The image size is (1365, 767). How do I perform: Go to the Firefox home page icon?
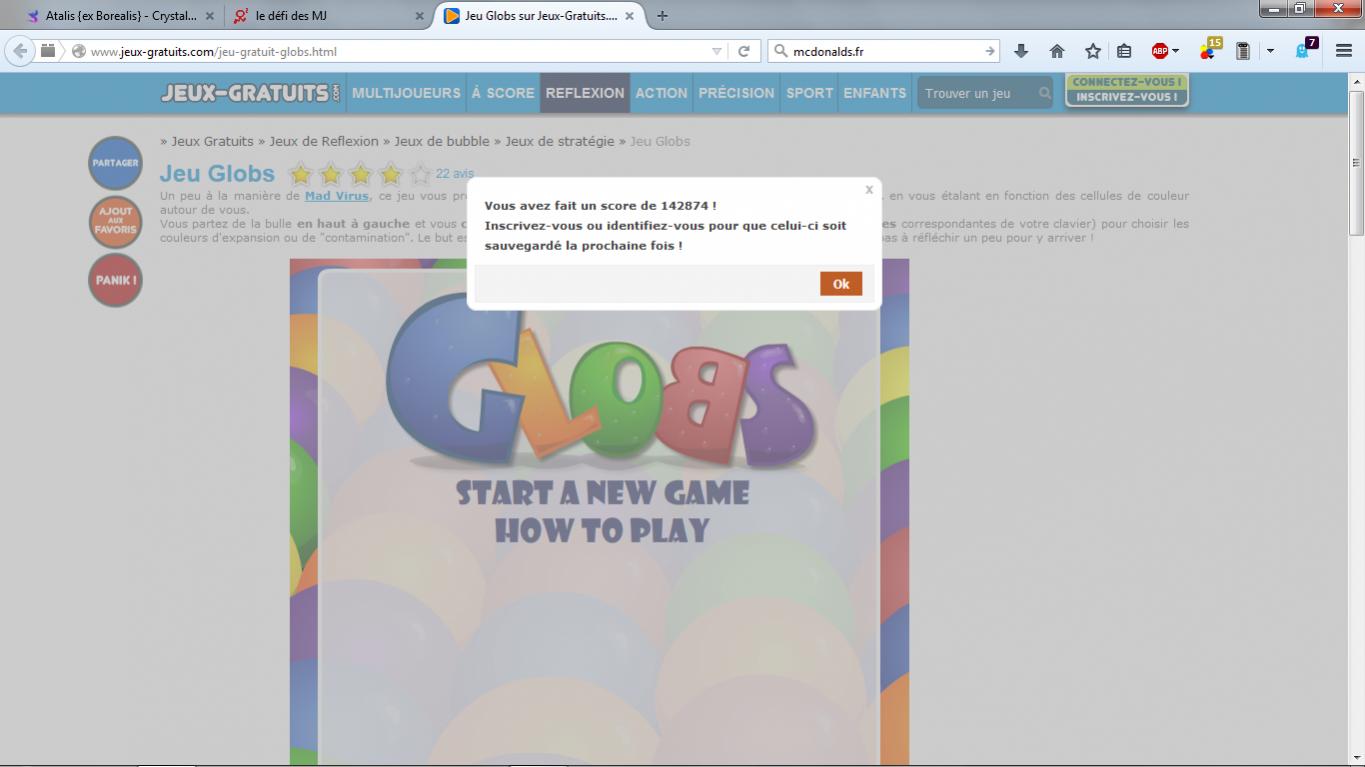[x=1057, y=51]
